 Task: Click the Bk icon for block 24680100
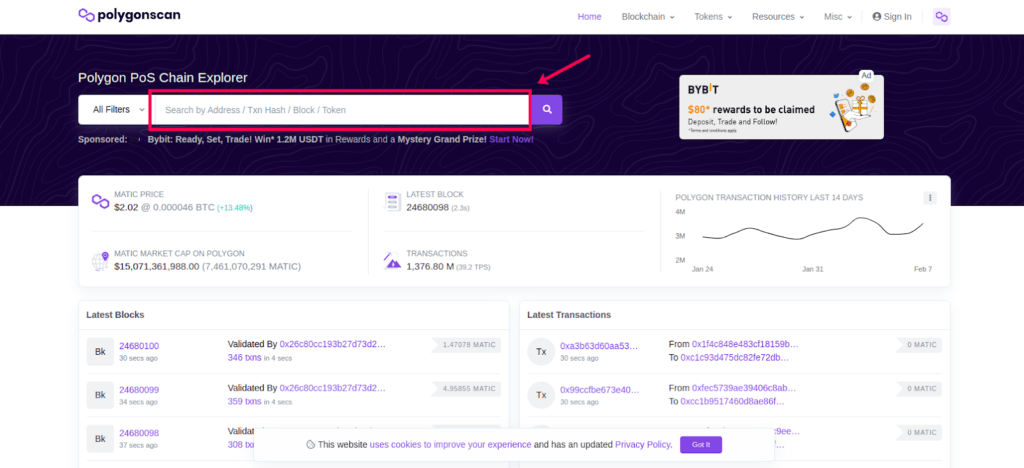(100, 352)
